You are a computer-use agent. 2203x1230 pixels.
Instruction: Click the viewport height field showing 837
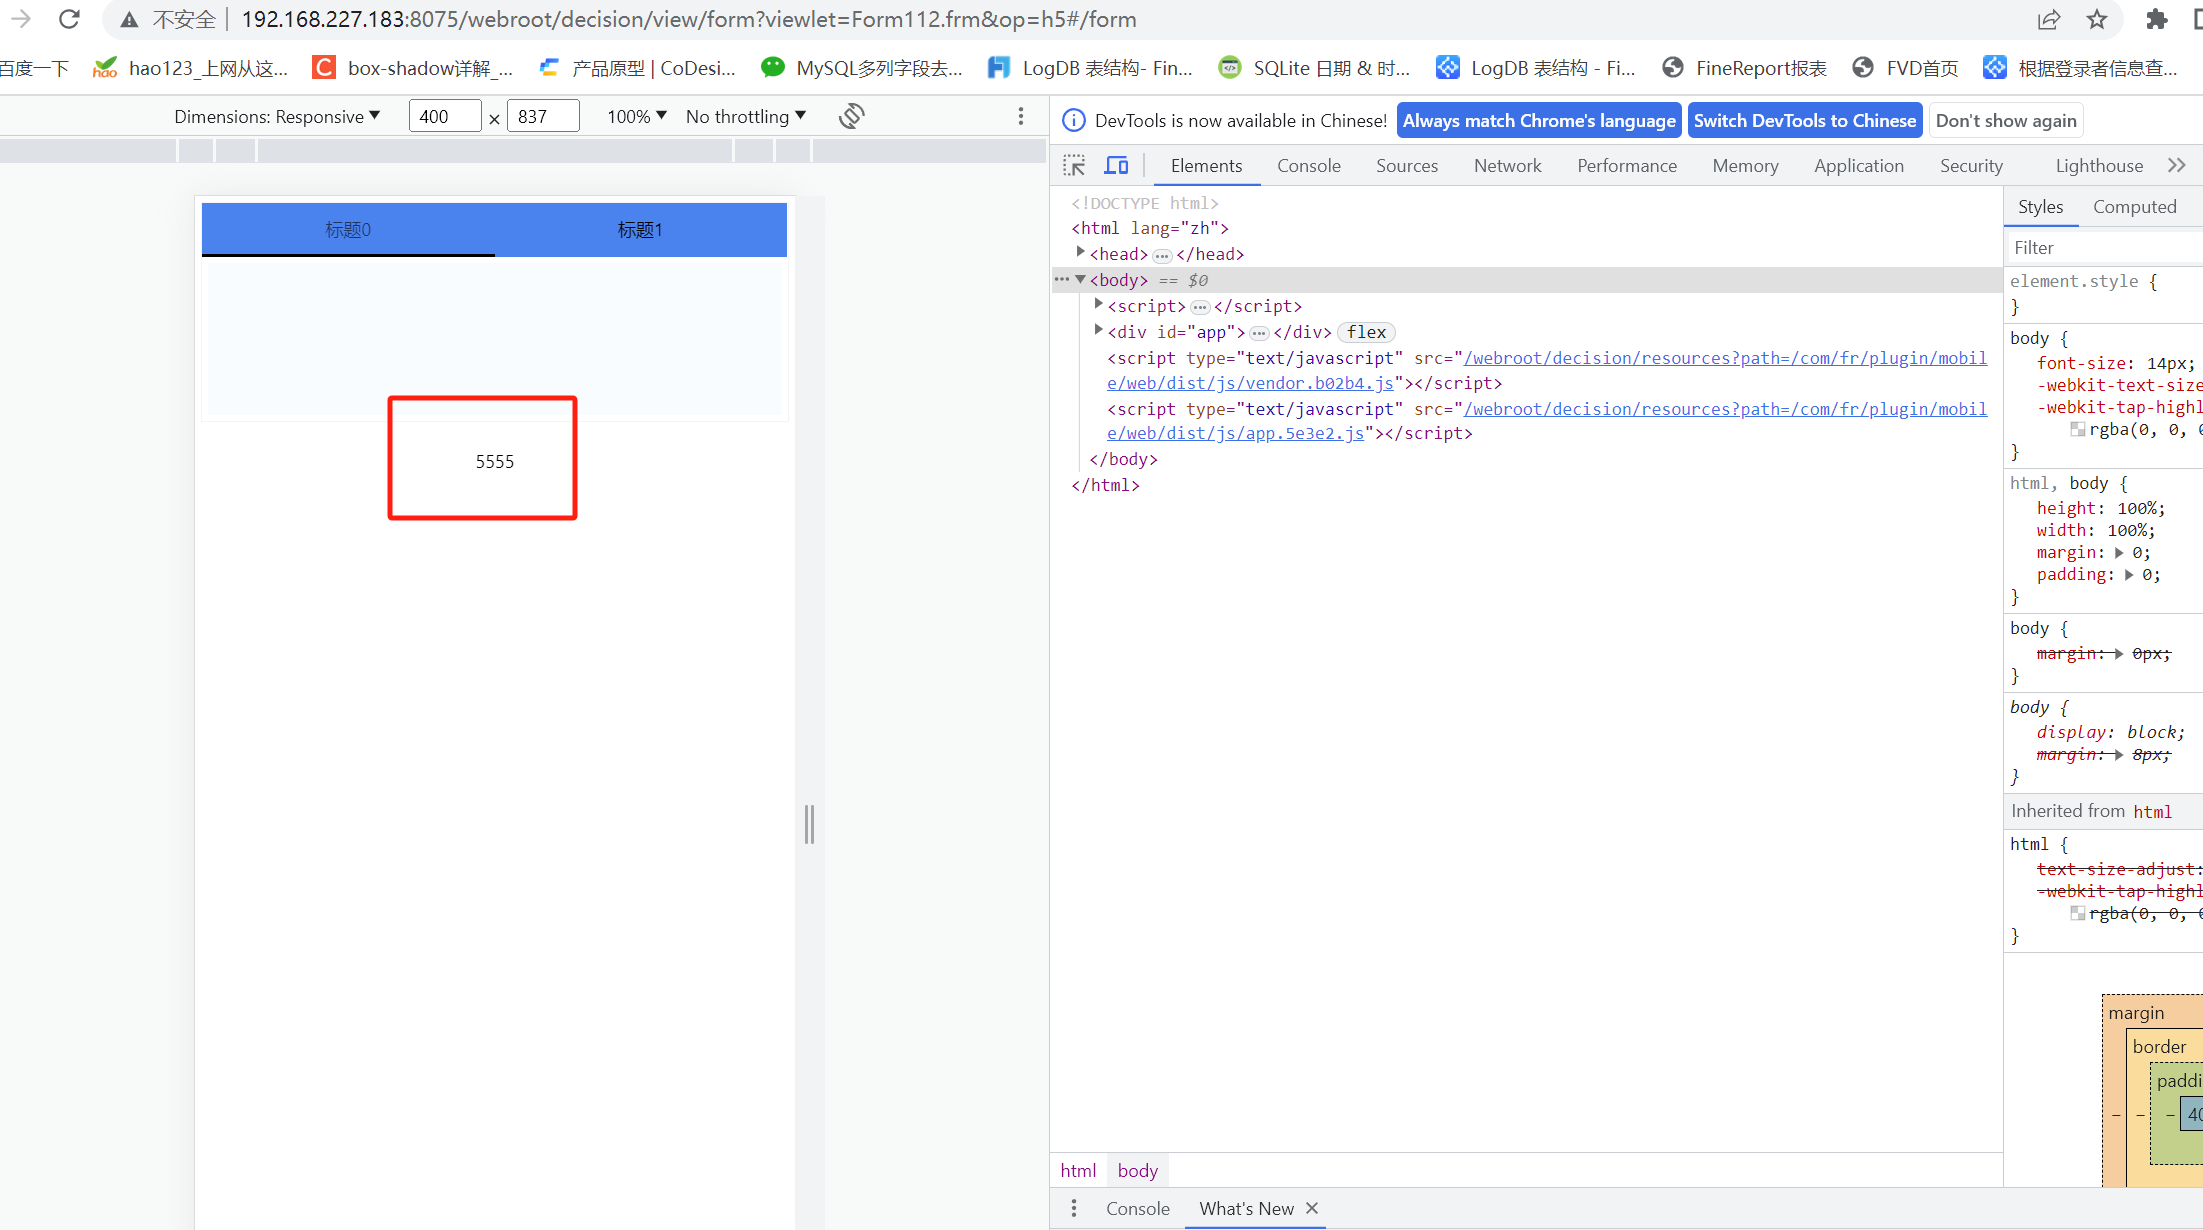pos(542,116)
